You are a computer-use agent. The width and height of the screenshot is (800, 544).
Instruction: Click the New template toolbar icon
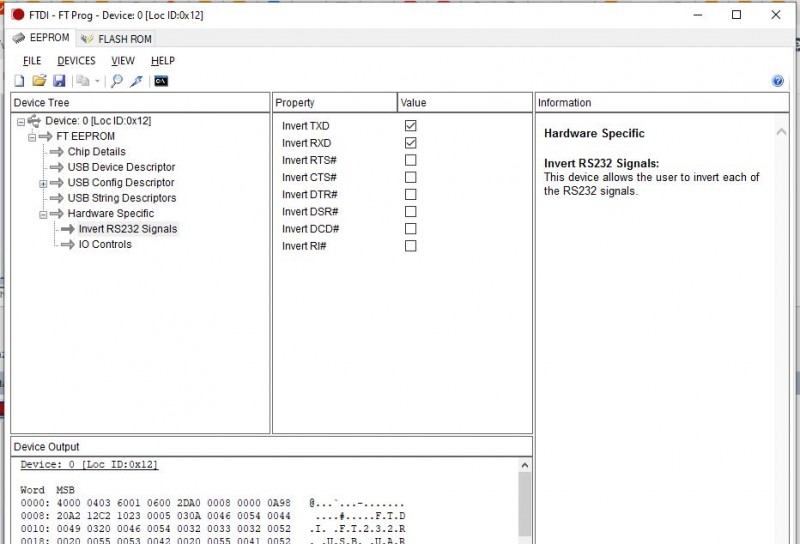click(x=19, y=81)
